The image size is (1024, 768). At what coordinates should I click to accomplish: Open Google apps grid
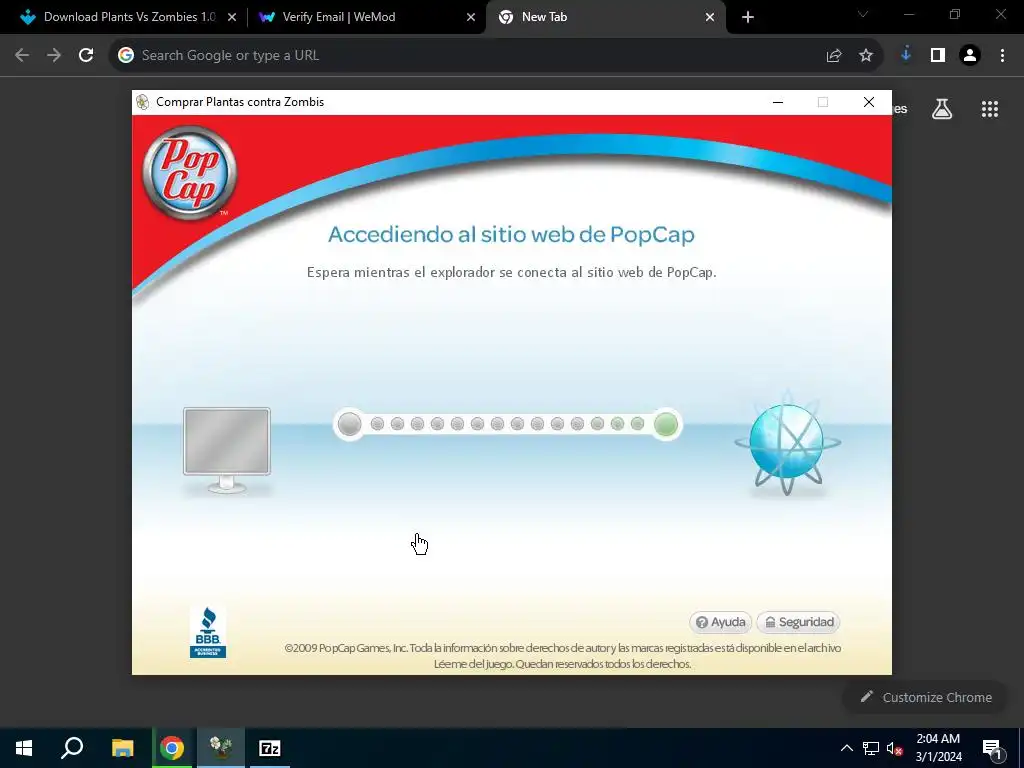pyautogui.click(x=990, y=109)
